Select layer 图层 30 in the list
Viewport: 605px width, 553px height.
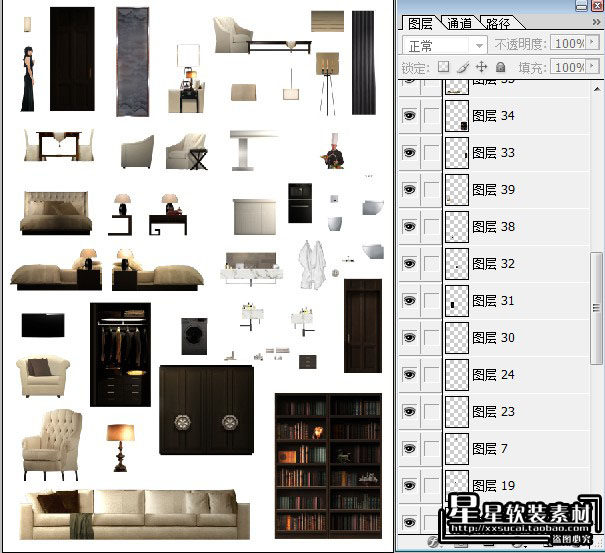pyautogui.click(x=517, y=338)
